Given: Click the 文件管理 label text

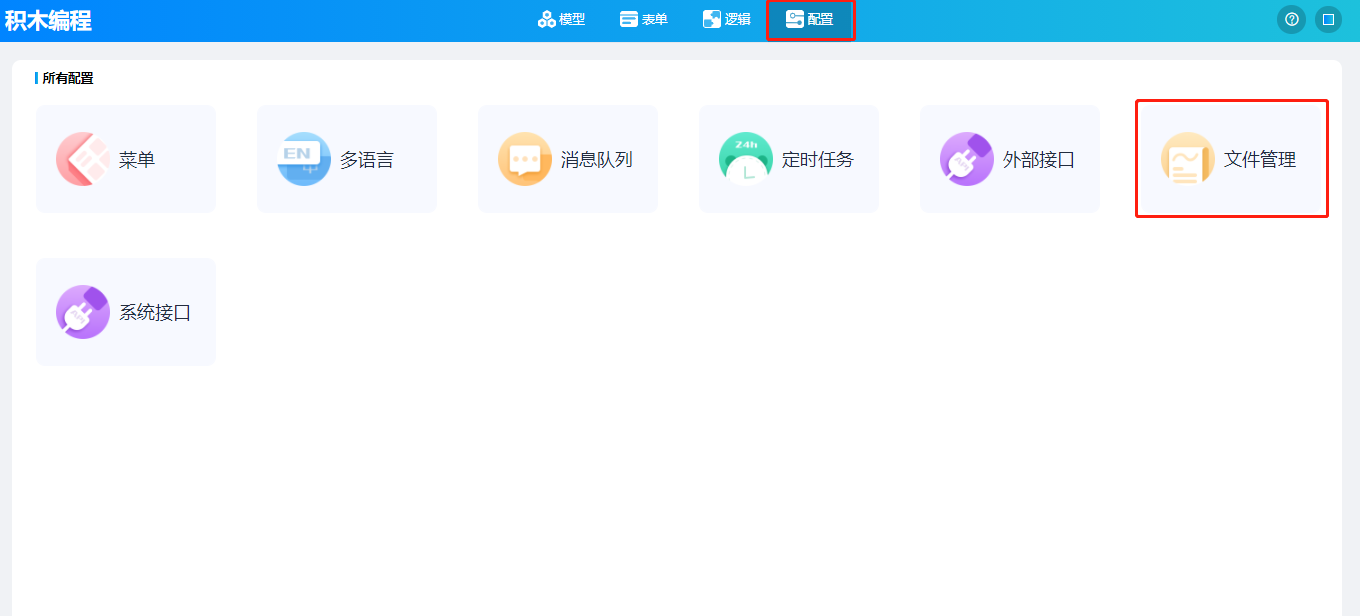Looking at the screenshot, I should pyautogui.click(x=1260, y=159).
